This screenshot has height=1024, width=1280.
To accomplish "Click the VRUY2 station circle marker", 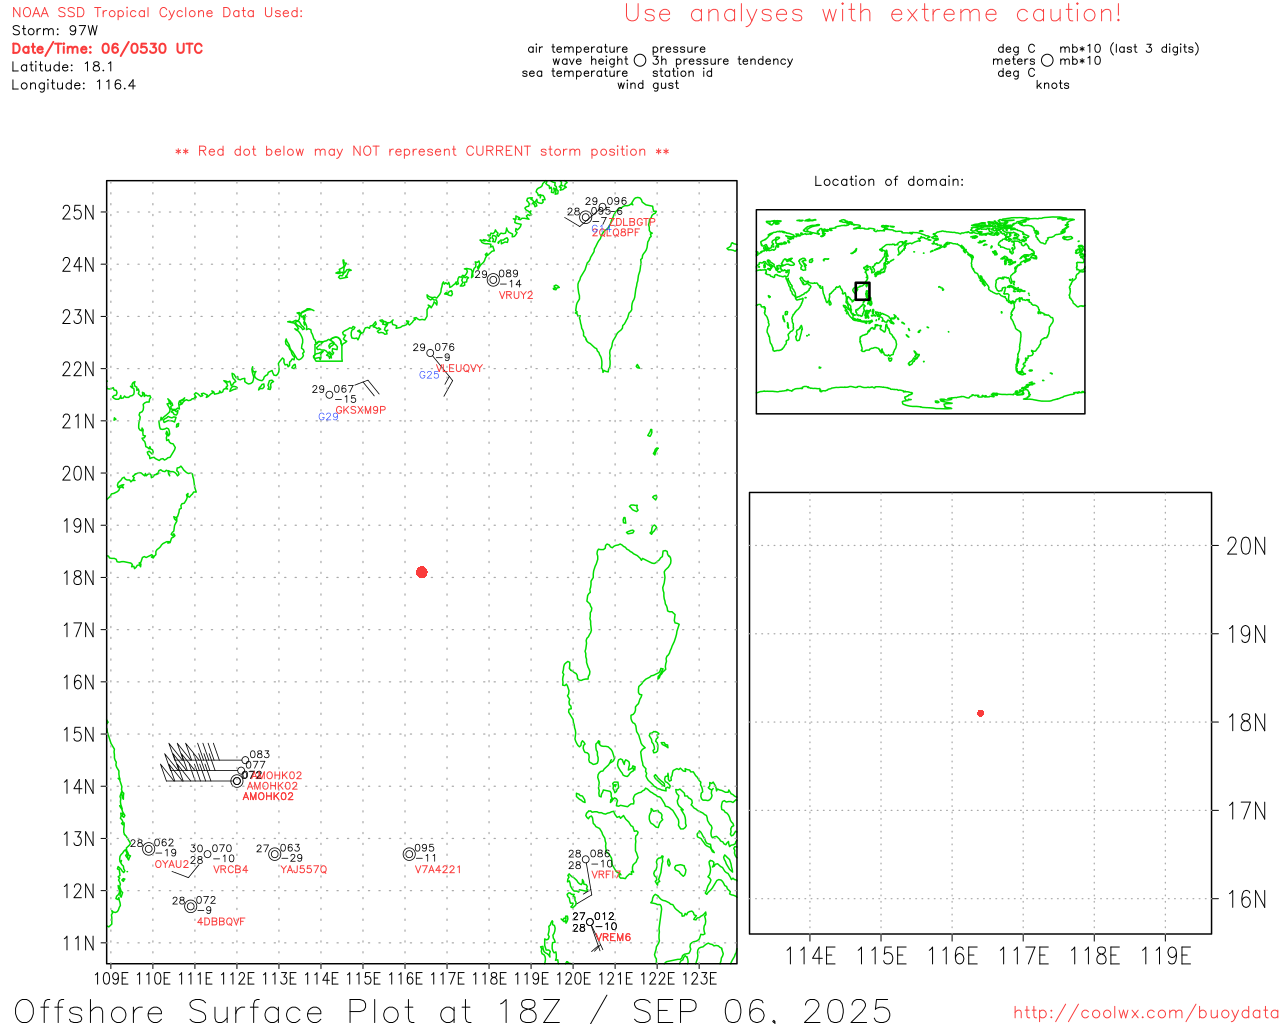I will point(493,280).
